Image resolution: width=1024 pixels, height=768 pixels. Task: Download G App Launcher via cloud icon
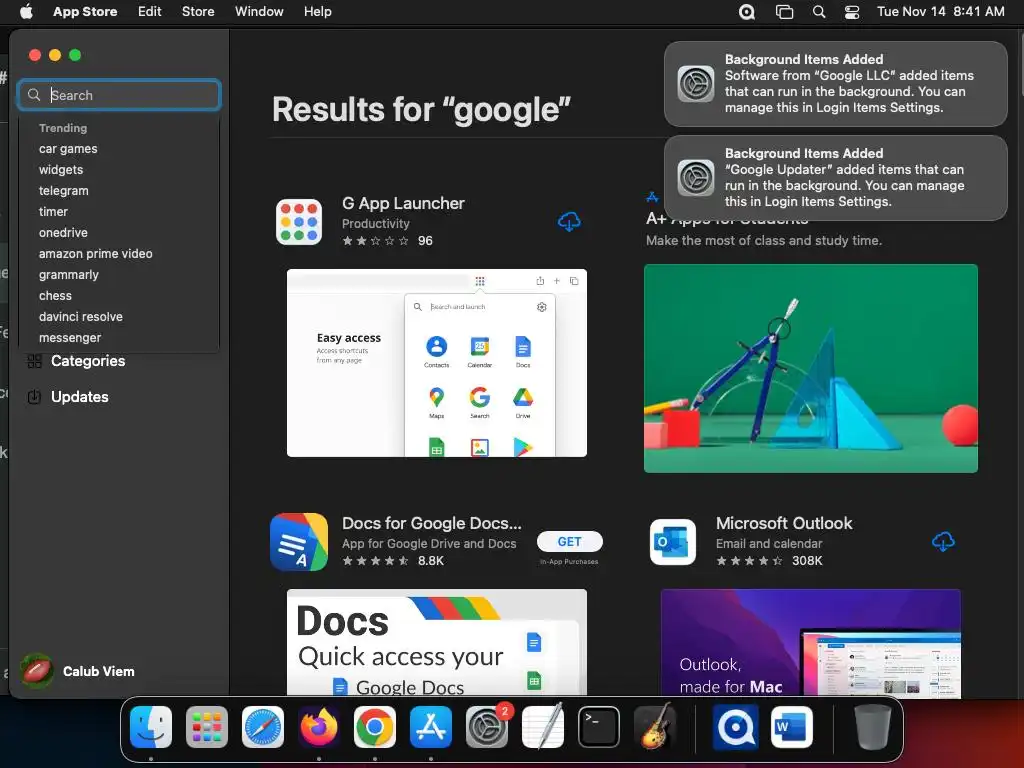pyautogui.click(x=569, y=222)
